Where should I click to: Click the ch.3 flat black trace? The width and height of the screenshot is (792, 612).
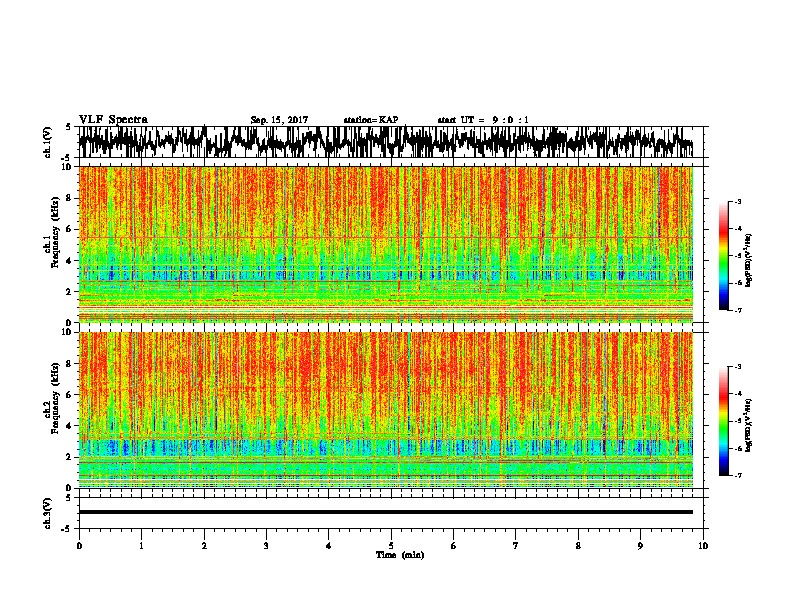point(386,512)
